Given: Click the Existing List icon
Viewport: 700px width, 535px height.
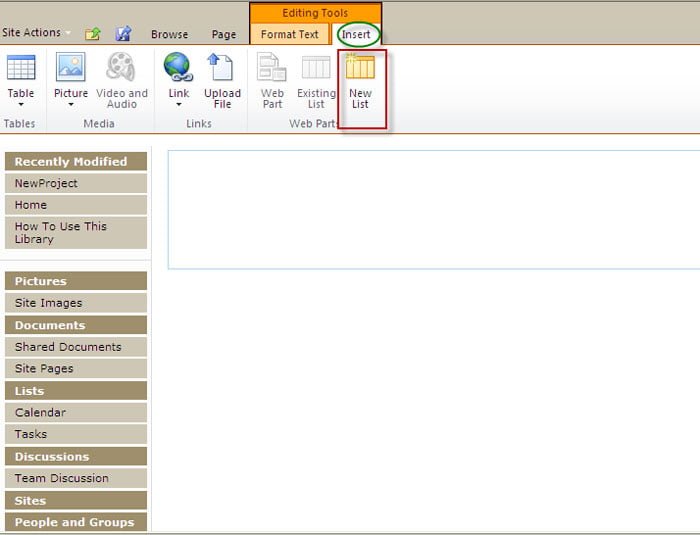Looking at the screenshot, I should tap(316, 67).
